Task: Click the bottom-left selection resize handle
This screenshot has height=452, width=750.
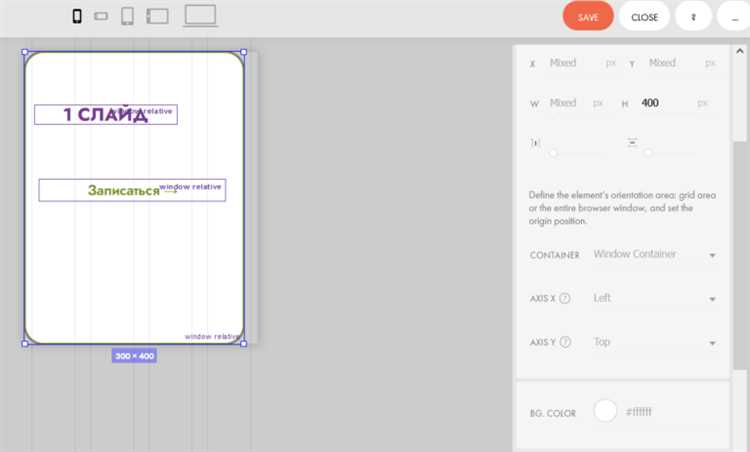Action: coord(25,343)
